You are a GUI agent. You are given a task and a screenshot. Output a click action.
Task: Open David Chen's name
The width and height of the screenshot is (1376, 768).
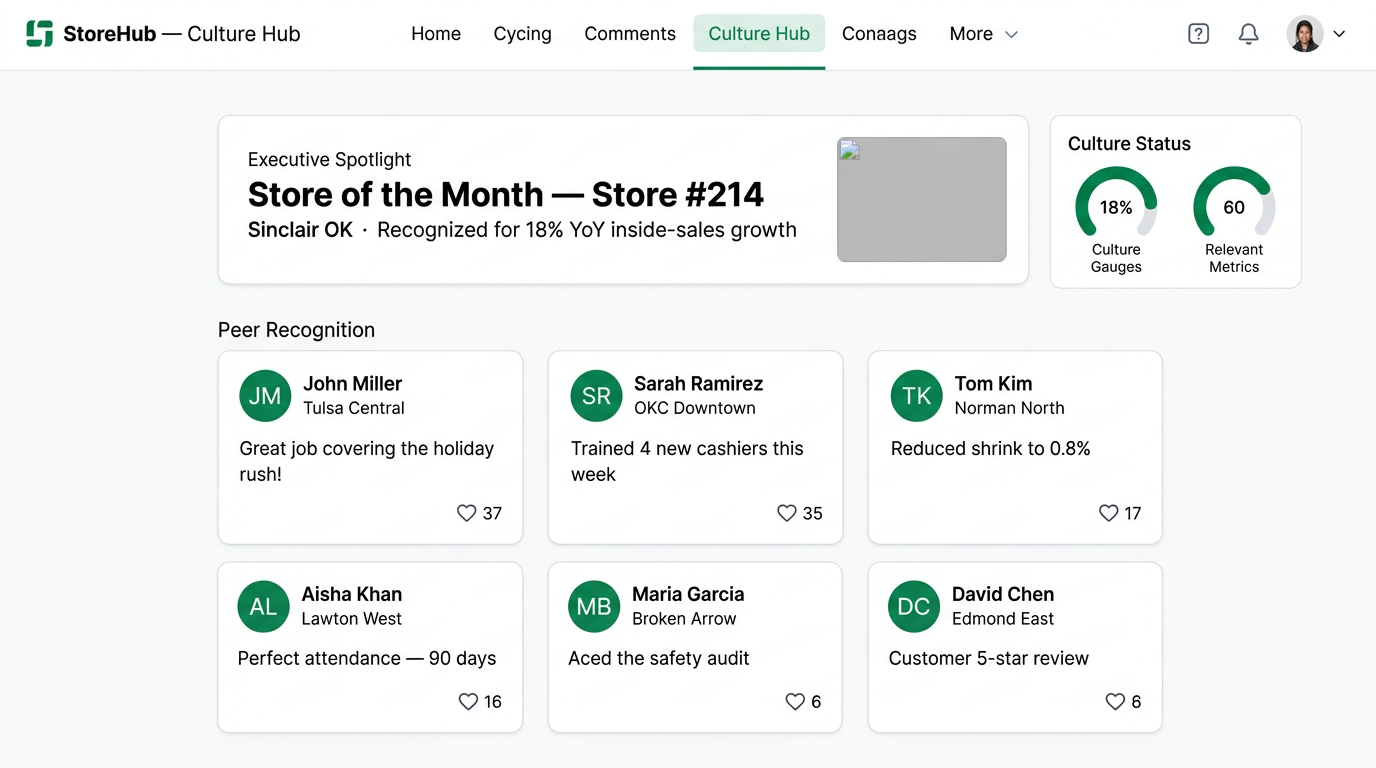(x=1003, y=594)
